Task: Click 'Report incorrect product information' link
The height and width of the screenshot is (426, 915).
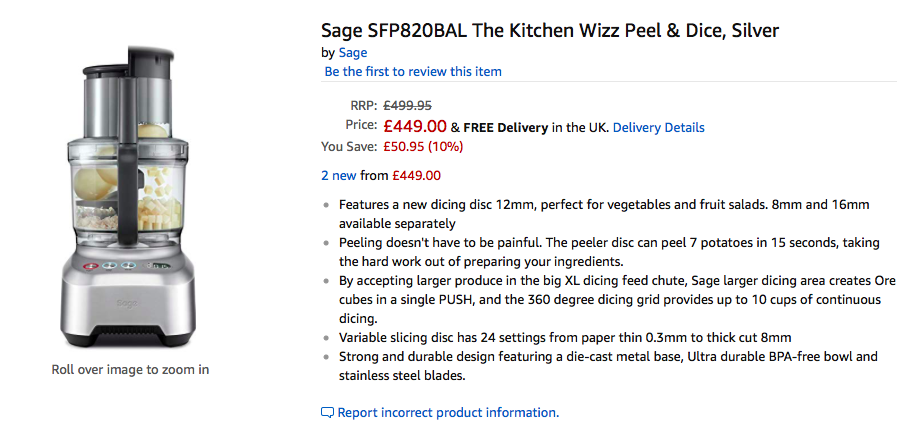Action: (447, 412)
